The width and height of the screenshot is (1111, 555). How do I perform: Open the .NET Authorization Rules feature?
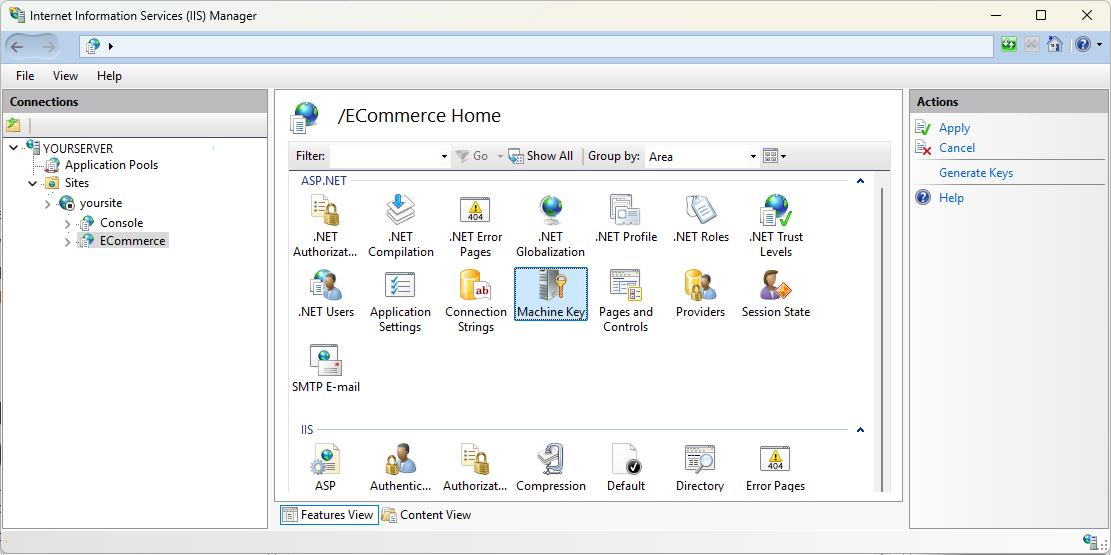point(325,226)
